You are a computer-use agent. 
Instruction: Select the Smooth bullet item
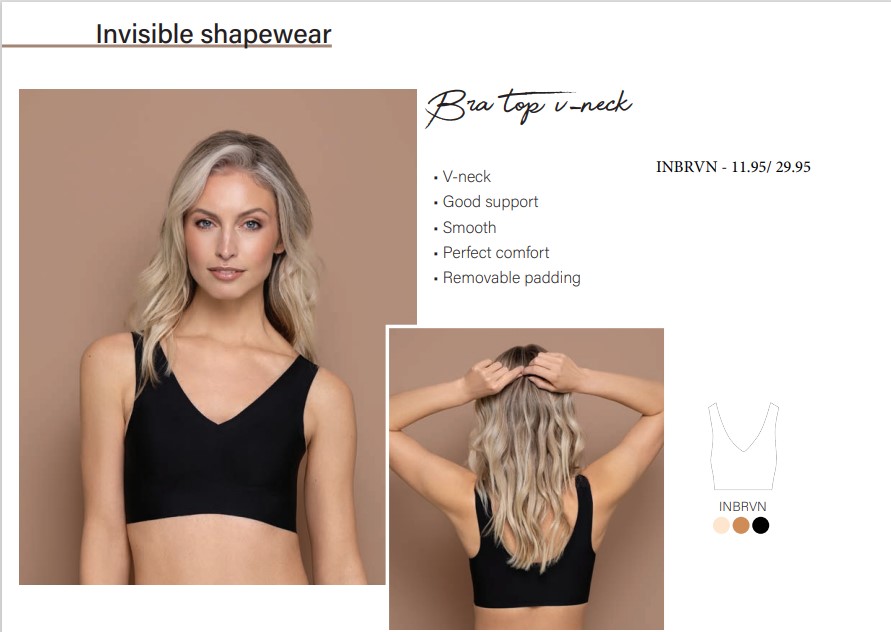[x=465, y=227]
